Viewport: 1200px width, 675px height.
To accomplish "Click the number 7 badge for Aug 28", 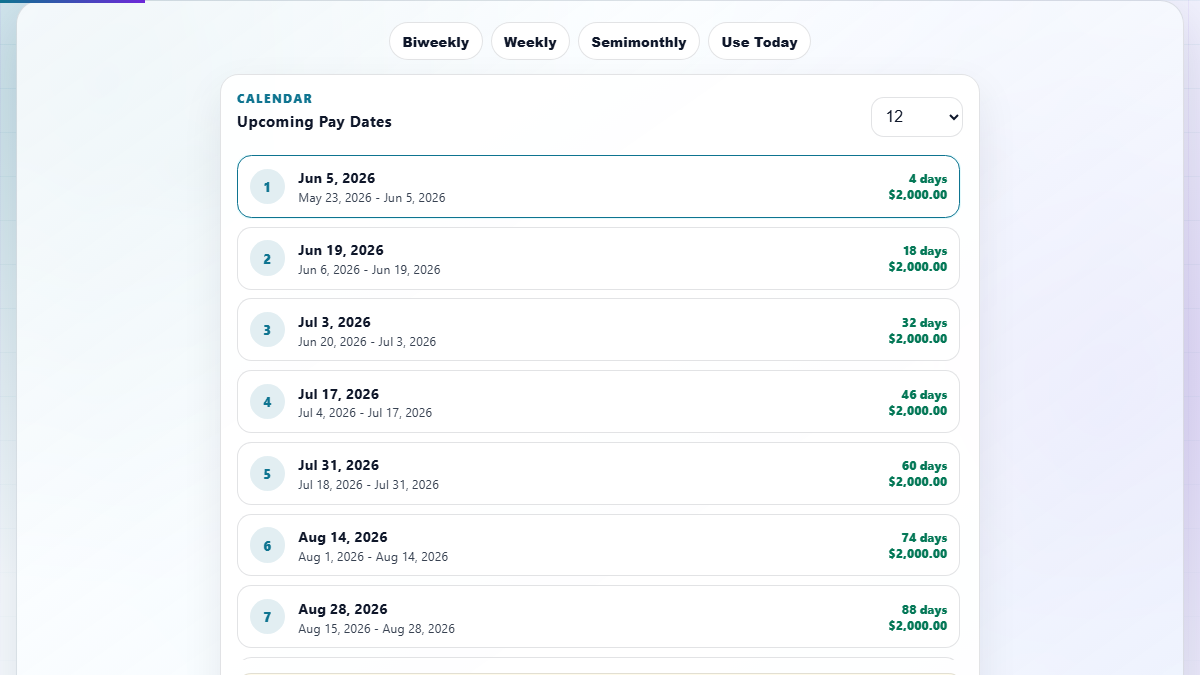I will click(267, 617).
